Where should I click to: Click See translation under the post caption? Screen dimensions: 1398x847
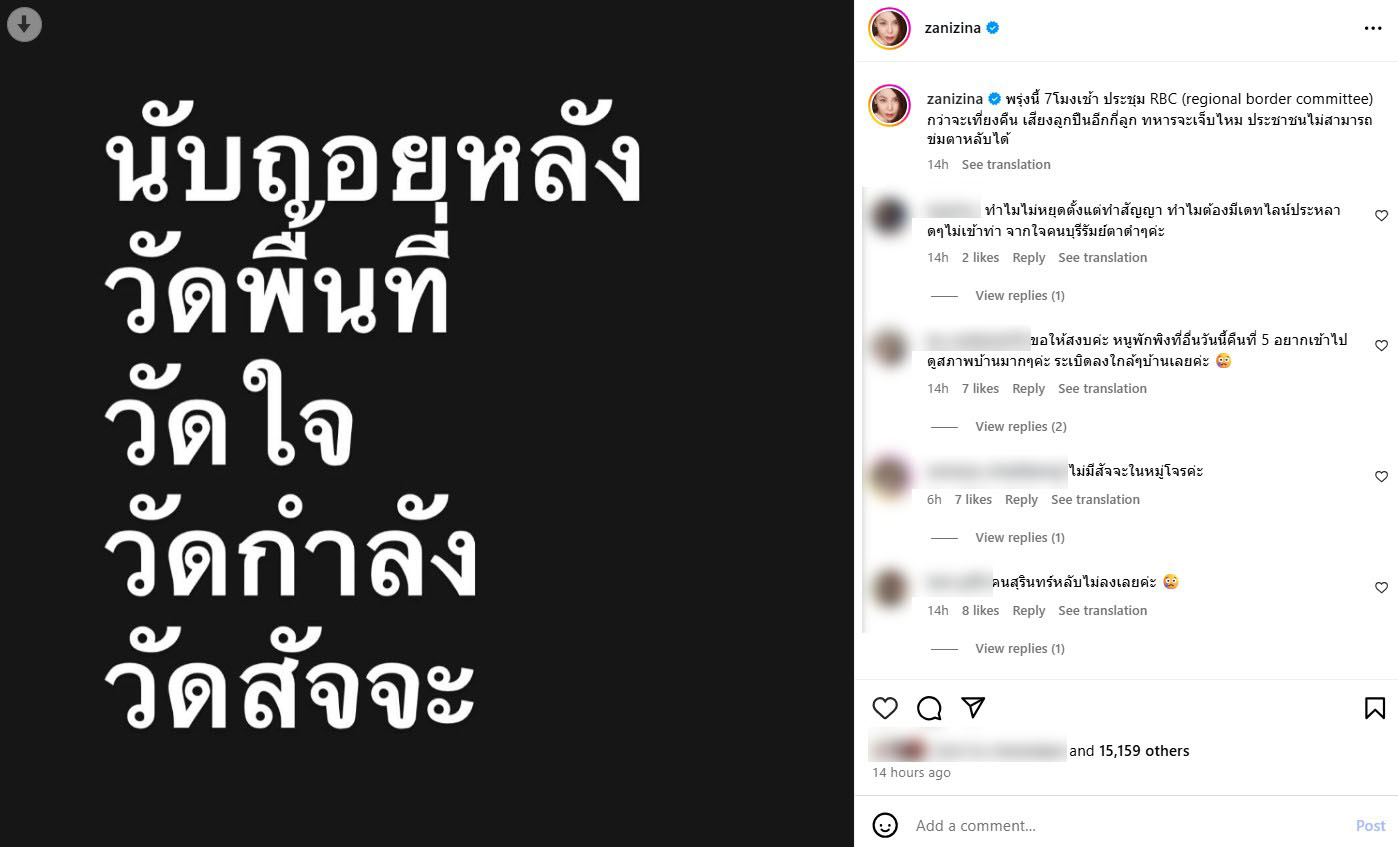click(1006, 165)
